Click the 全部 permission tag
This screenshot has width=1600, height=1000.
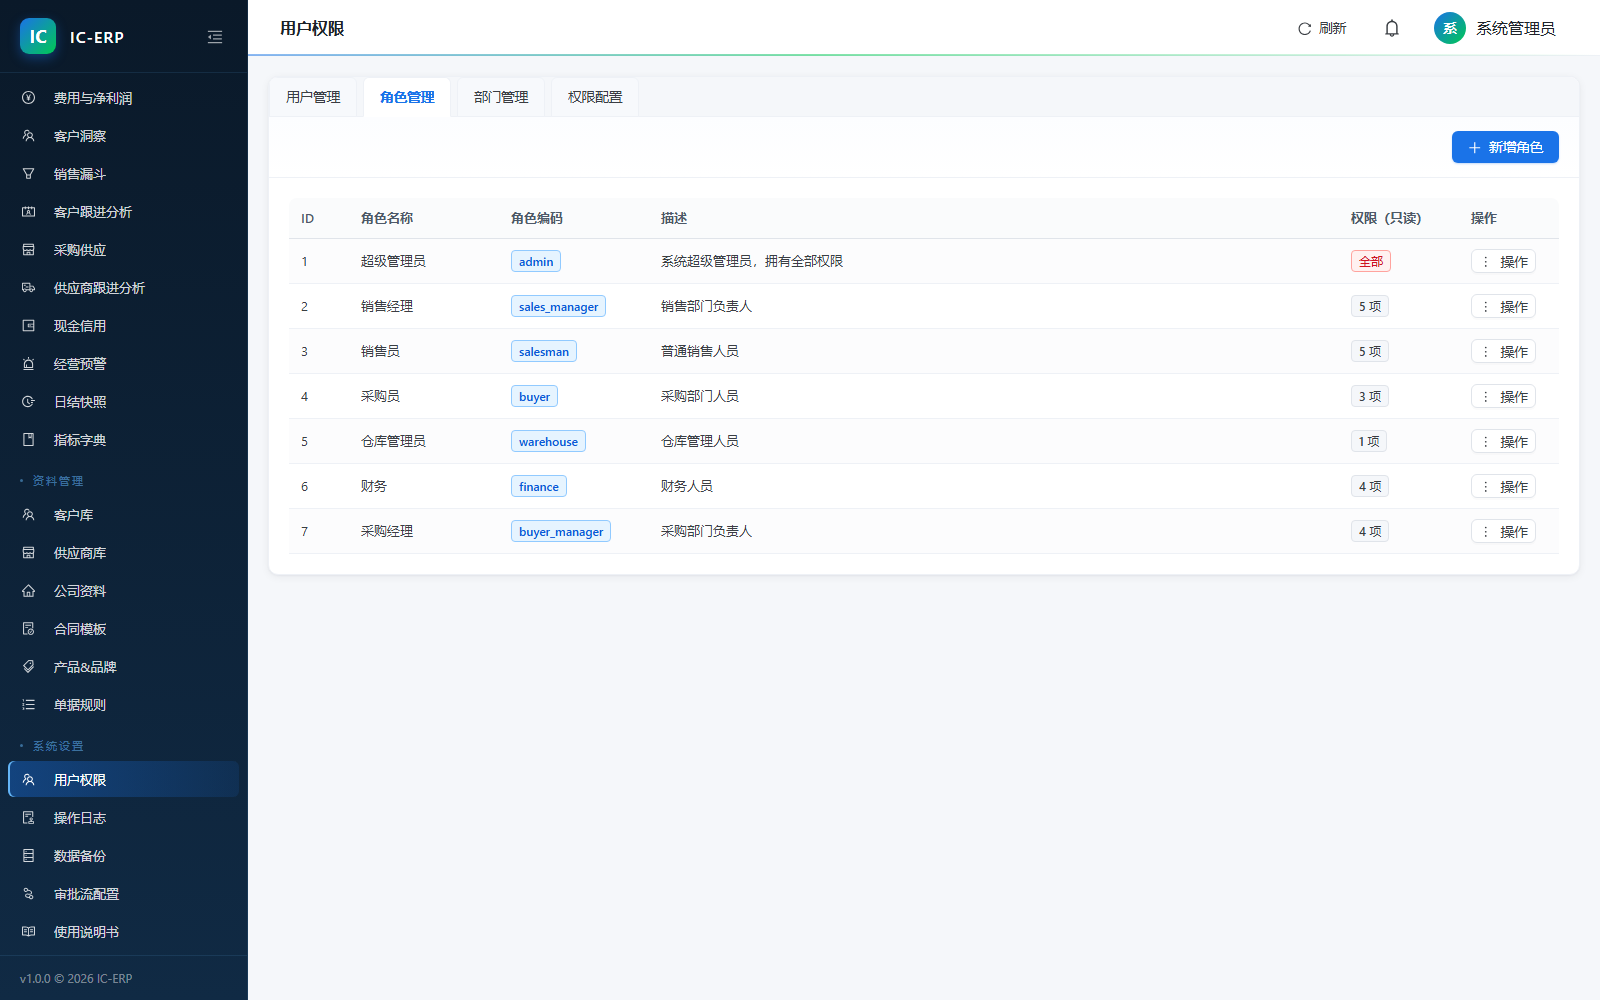(x=1371, y=261)
